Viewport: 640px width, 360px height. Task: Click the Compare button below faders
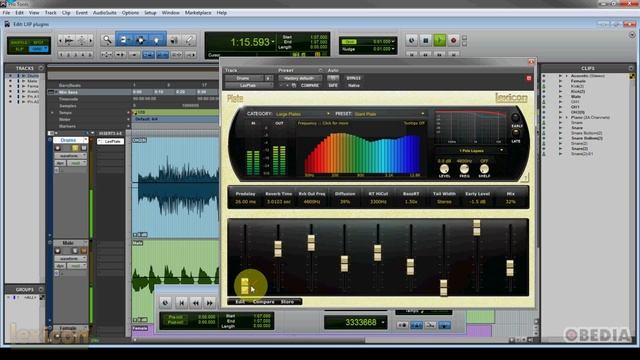pyautogui.click(x=264, y=302)
